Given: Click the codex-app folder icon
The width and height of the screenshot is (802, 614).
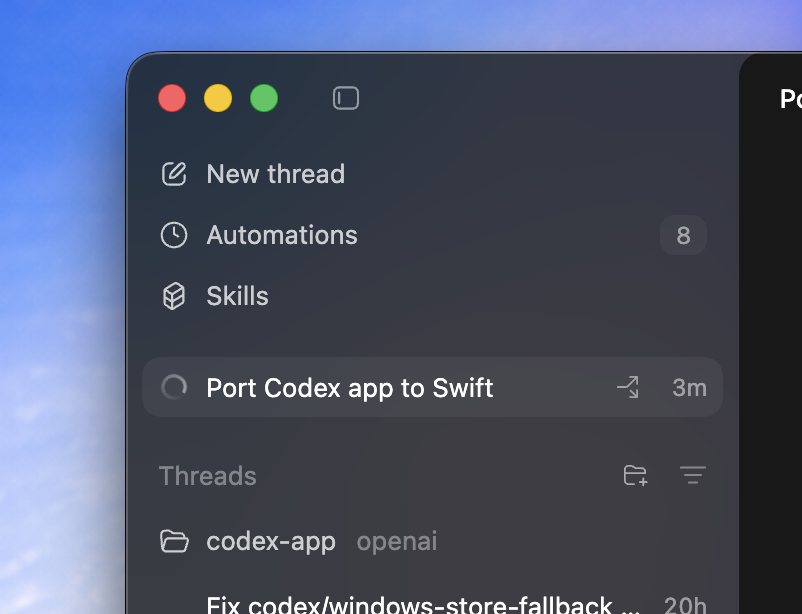Looking at the screenshot, I should click(x=174, y=541).
